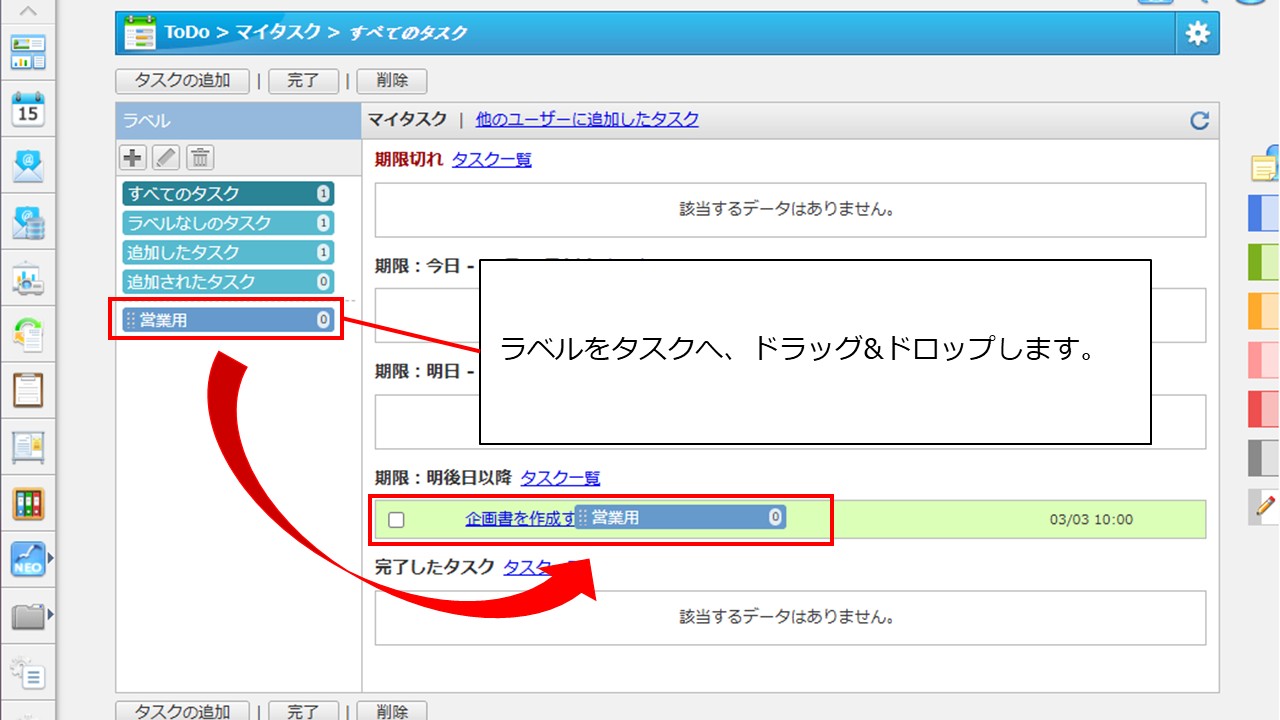Open the colored binders cabinet icon

(28, 503)
